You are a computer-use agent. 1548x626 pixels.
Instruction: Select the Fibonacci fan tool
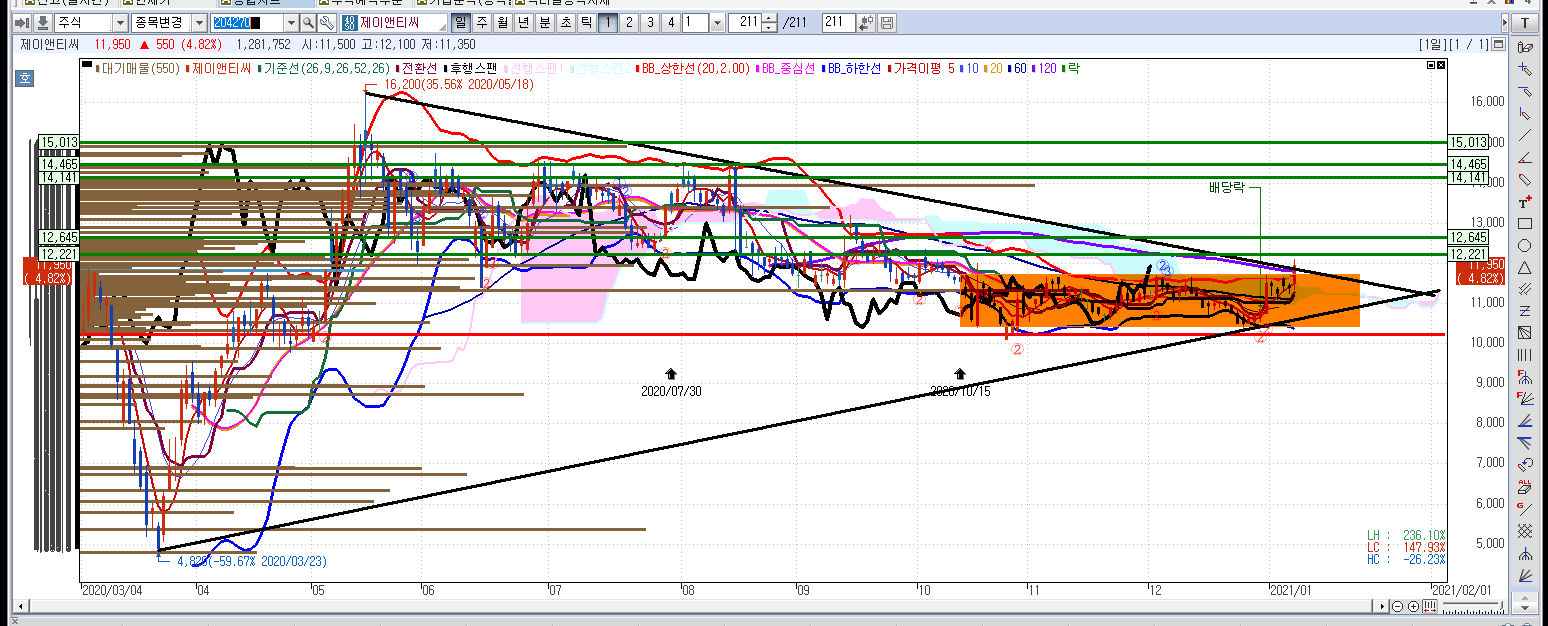1525,397
